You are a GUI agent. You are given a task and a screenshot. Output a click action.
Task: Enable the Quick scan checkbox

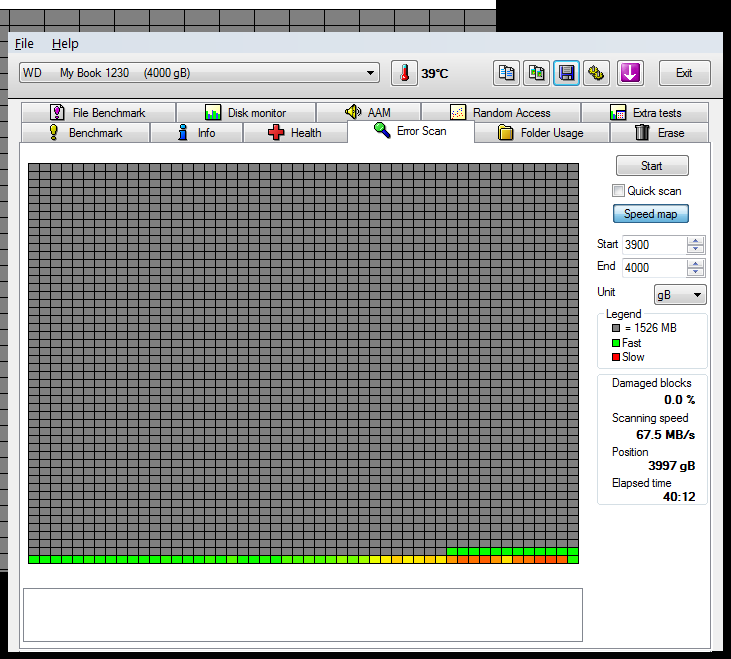(618, 191)
